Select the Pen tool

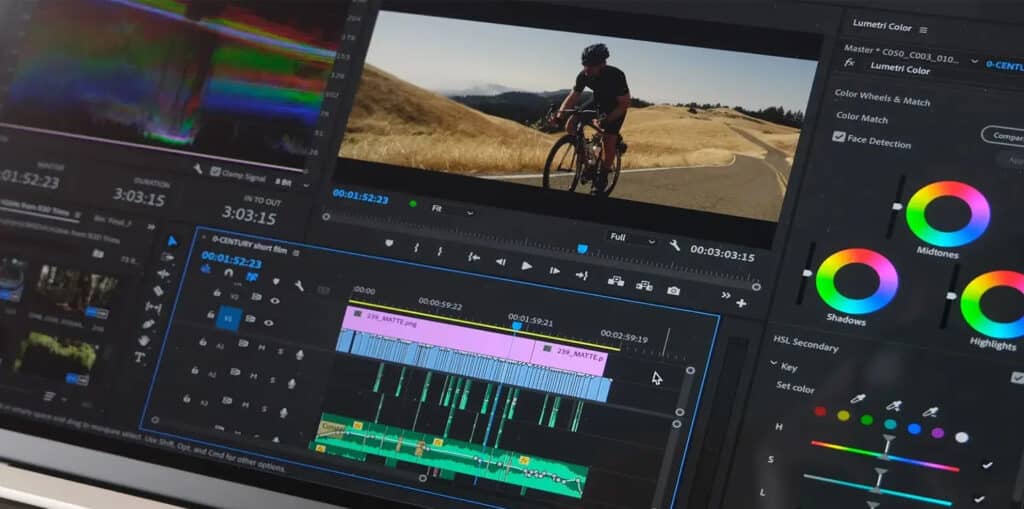[149, 323]
